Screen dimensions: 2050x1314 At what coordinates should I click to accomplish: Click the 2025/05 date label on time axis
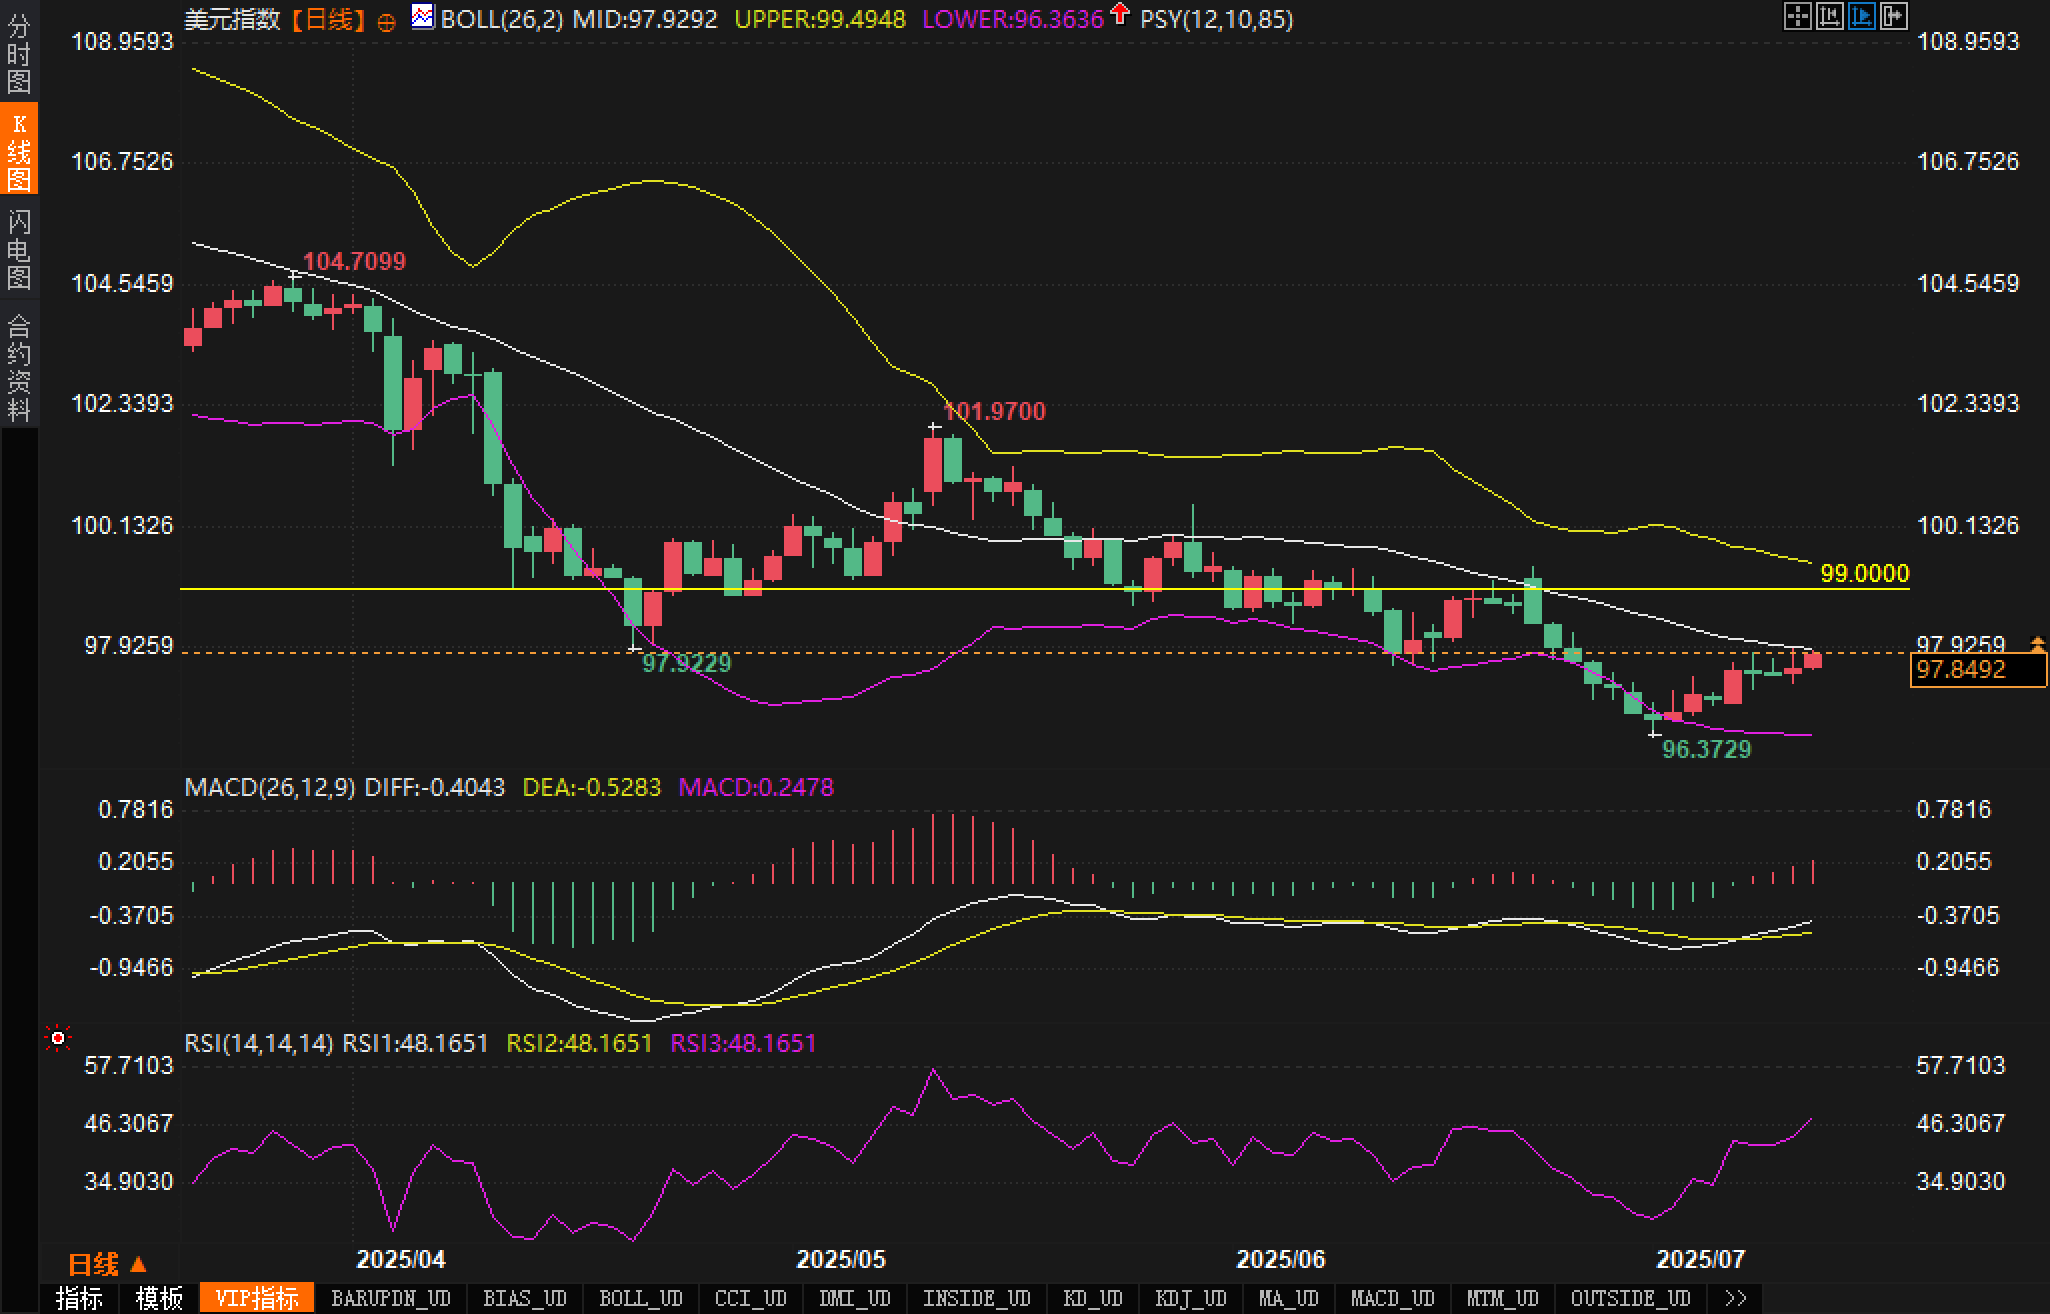(x=841, y=1259)
